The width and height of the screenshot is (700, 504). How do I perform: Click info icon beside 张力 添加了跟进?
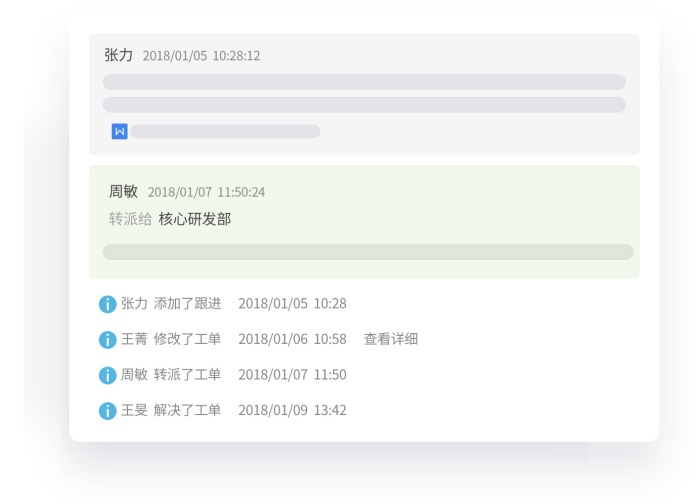(108, 304)
